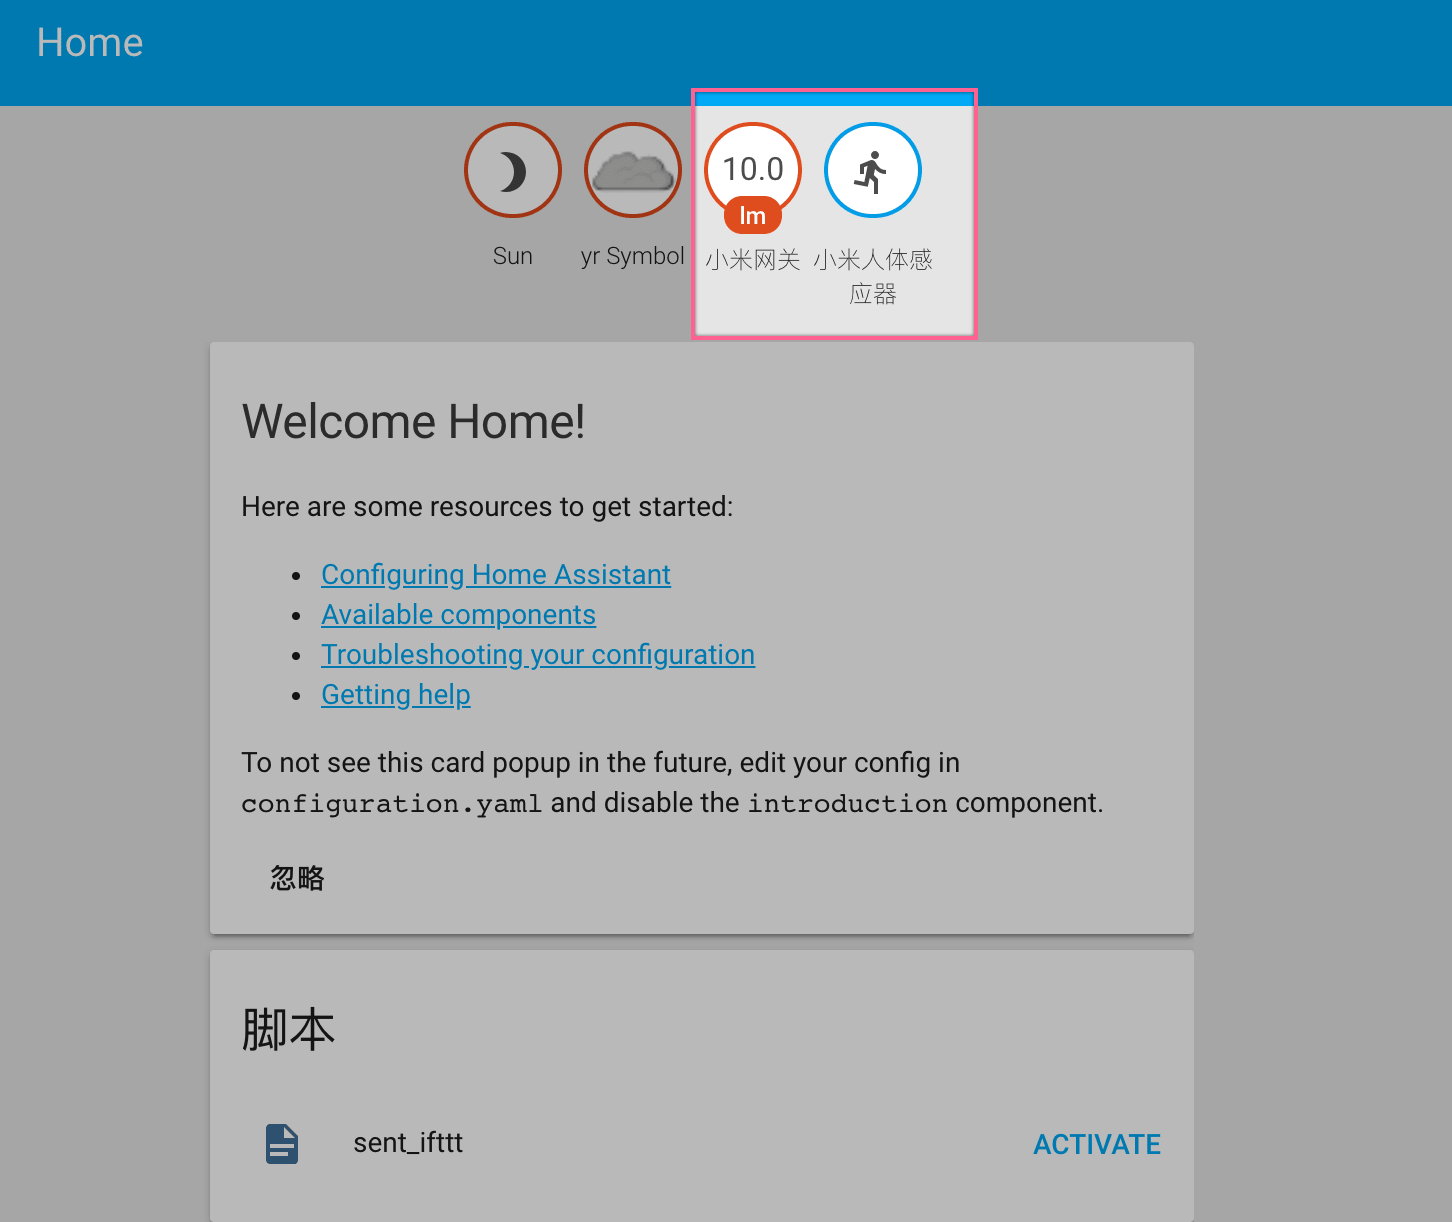Open the Configuring Home Assistant link
The height and width of the screenshot is (1222, 1452).
(x=495, y=575)
